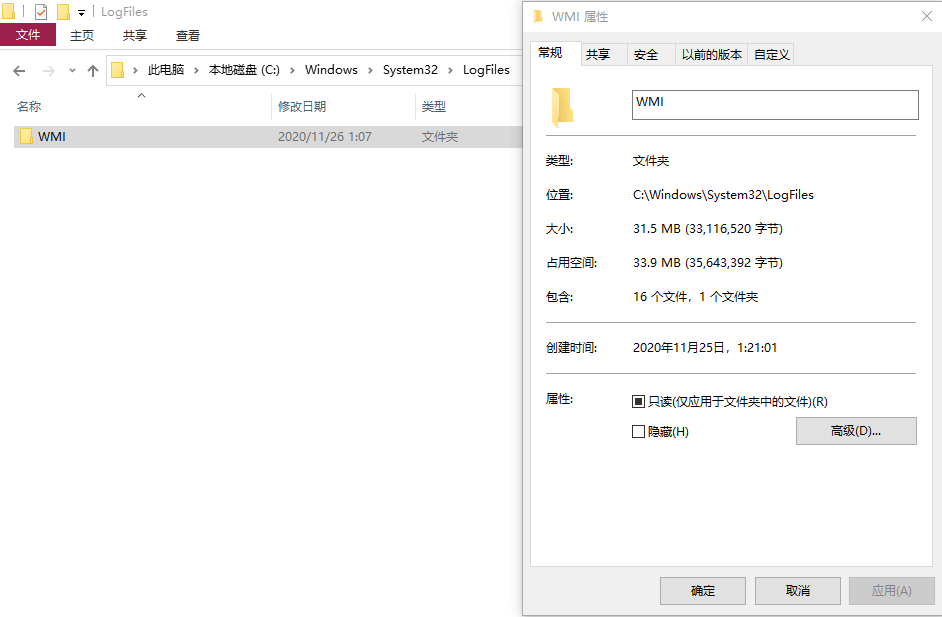The image size is (942, 617).
Task: Click the 16 个文件，1 个文件夹 contents text
Action: click(696, 297)
